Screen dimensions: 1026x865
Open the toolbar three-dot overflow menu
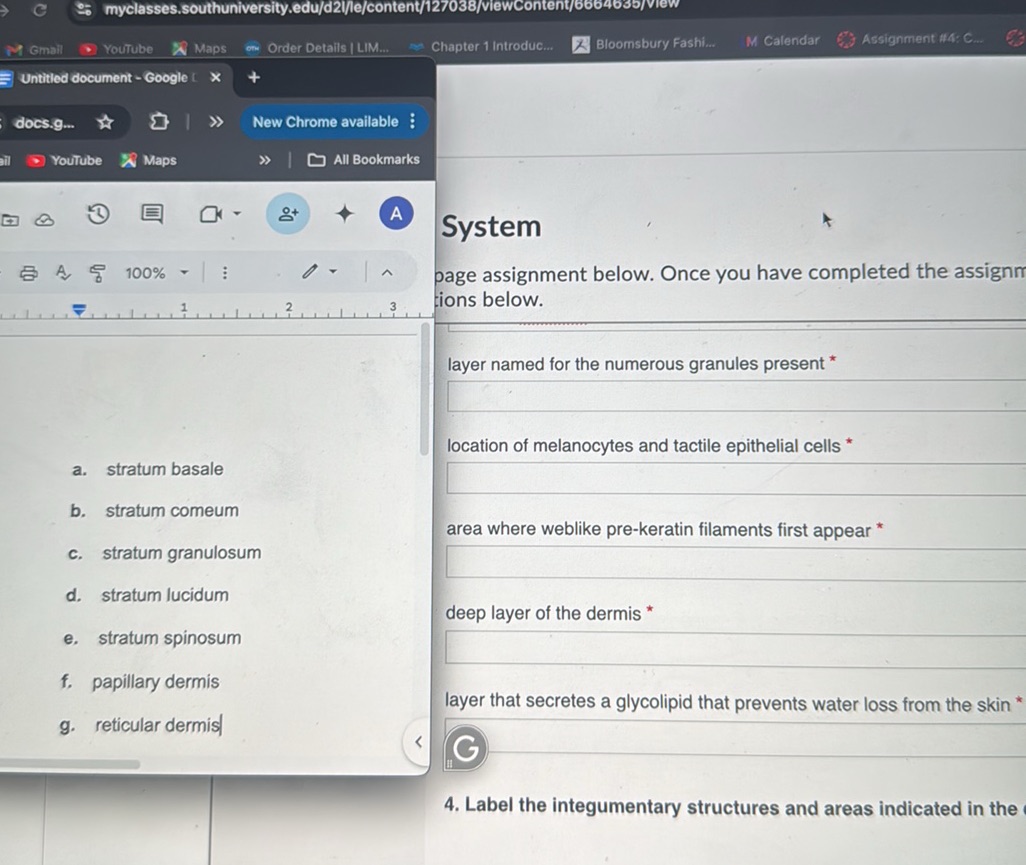click(x=225, y=273)
